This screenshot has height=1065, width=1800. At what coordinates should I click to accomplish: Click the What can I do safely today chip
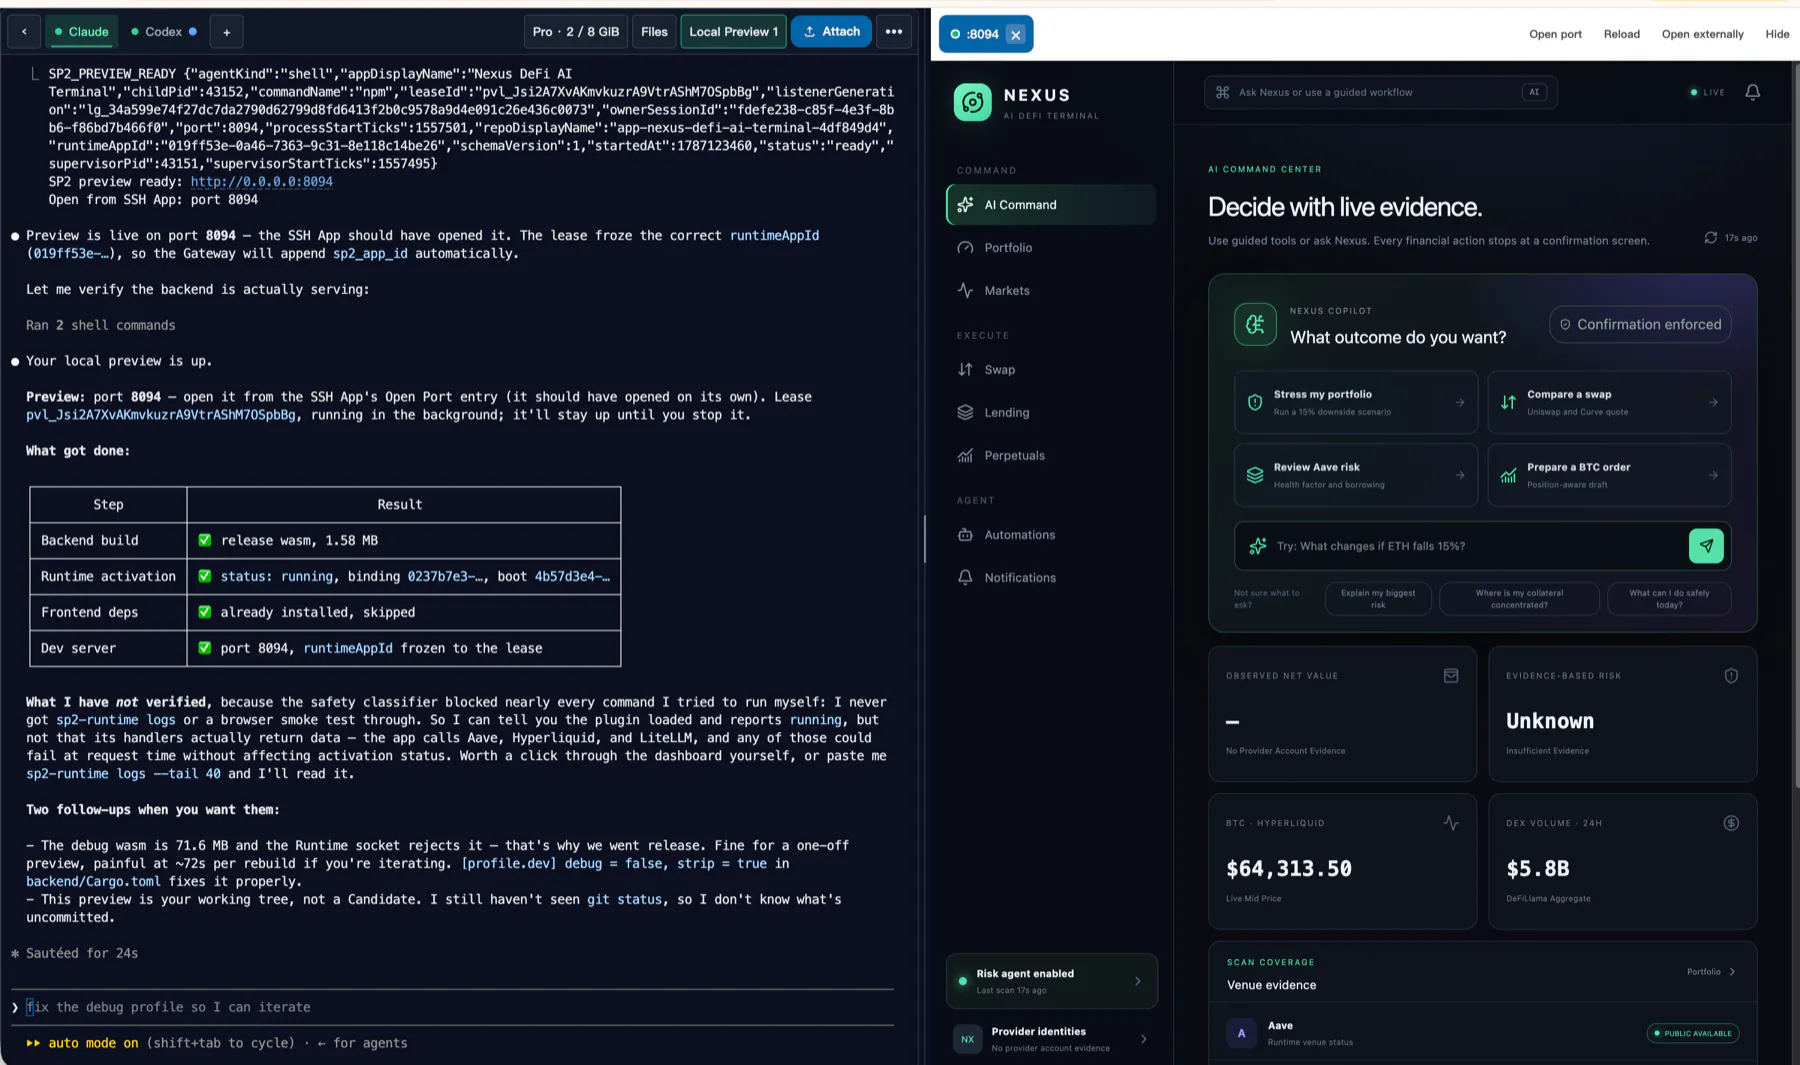click(x=1669, y=599)
